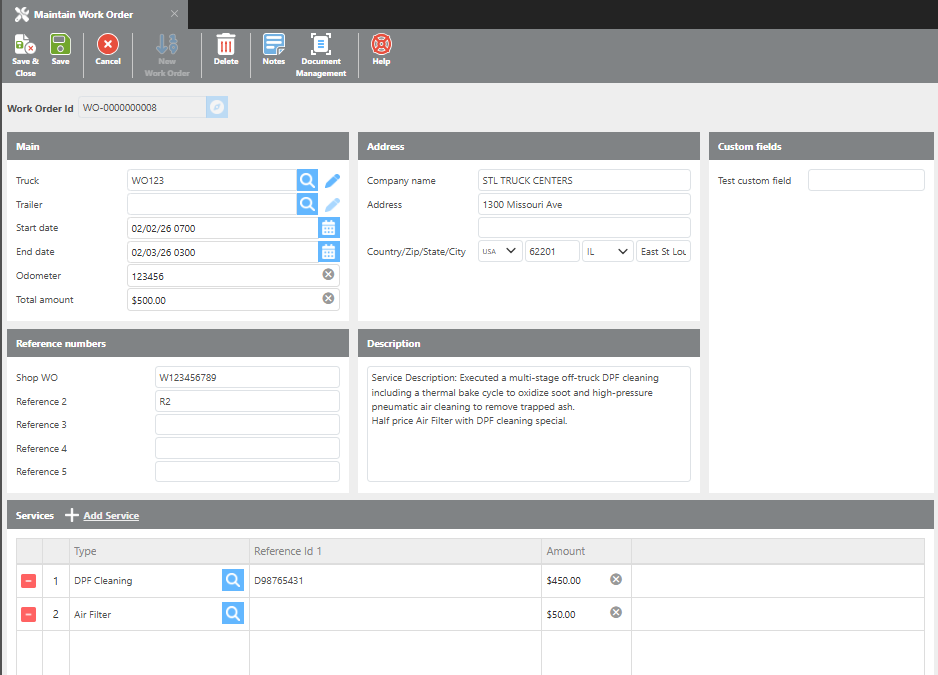
Task: Expand the State dropdown showing IL
Action: tap(608, 252)
